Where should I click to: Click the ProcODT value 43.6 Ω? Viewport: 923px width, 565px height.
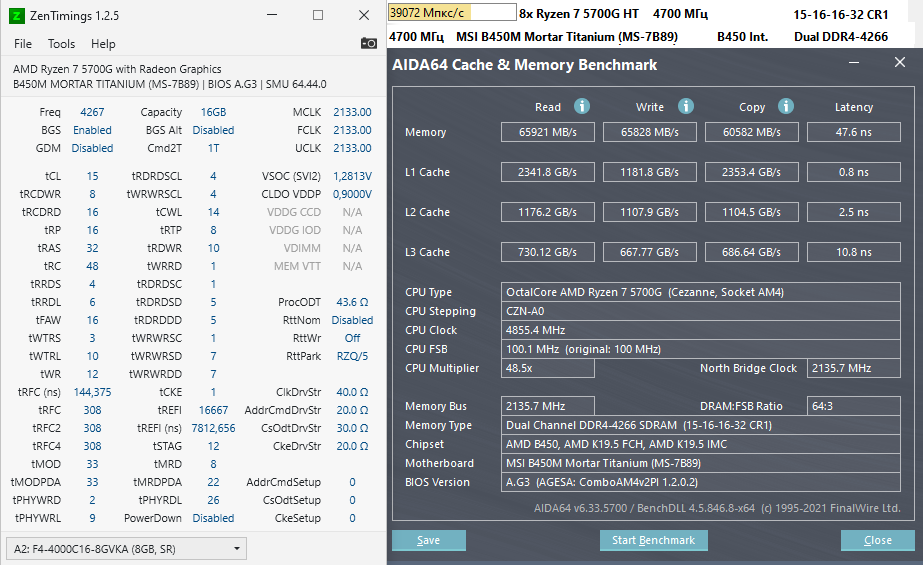pyautogui.click(x=352, y=302)
